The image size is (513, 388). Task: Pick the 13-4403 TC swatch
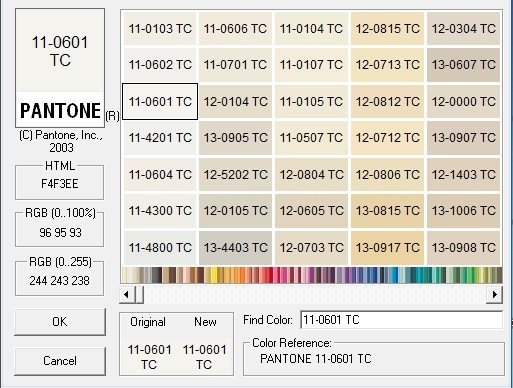click(x=235, y=248)
